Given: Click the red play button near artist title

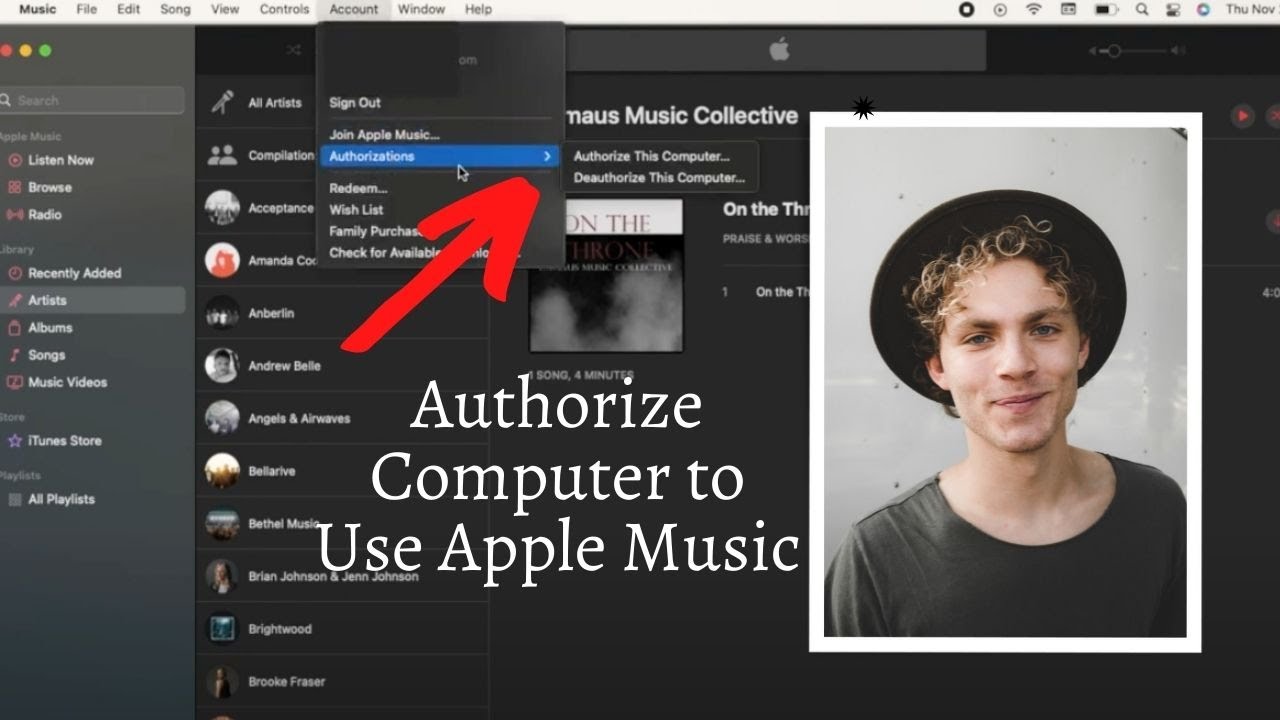Looking at the screenshot, I should pos(1242,116).
